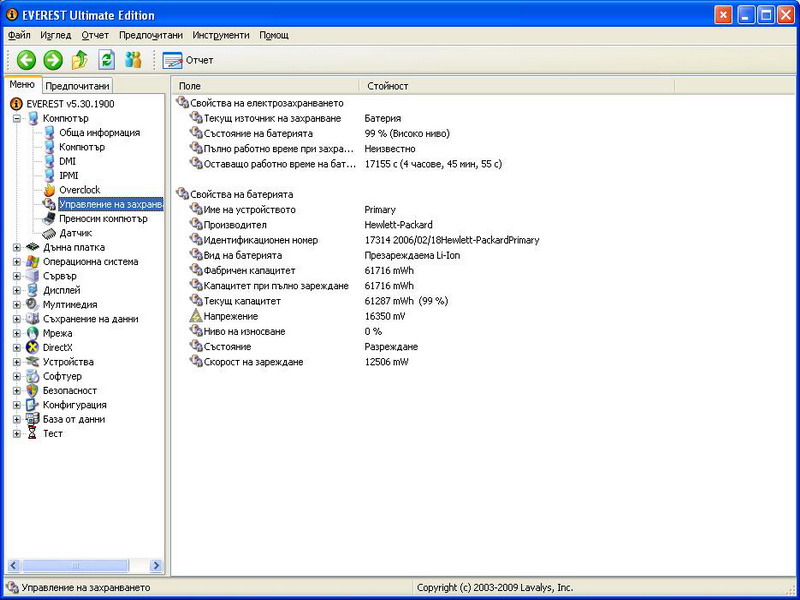Open the Помощ menu
Viewport: 800px width, 600px height.
point(274,35)
